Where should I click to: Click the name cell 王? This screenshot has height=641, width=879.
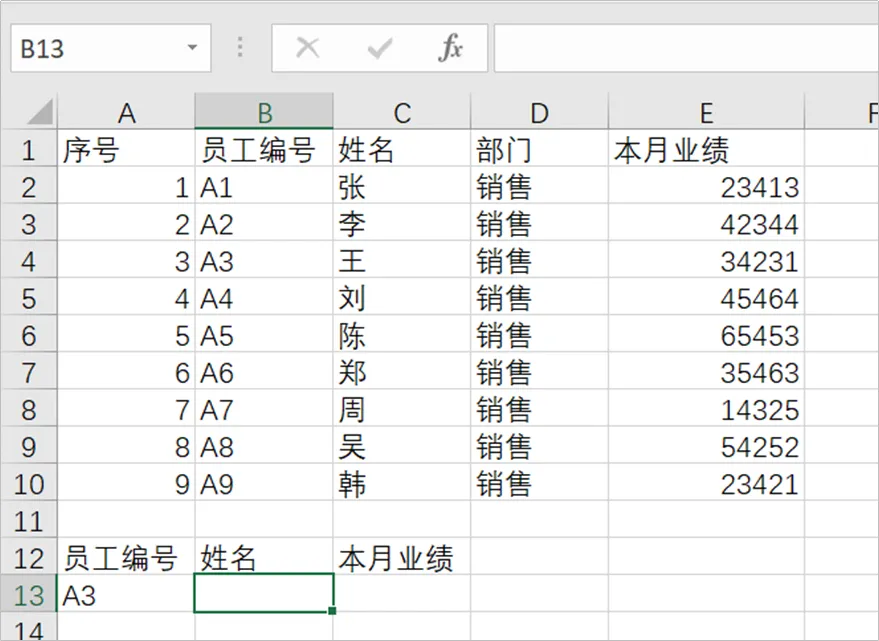pyautogui.click(x=401, y=260)
